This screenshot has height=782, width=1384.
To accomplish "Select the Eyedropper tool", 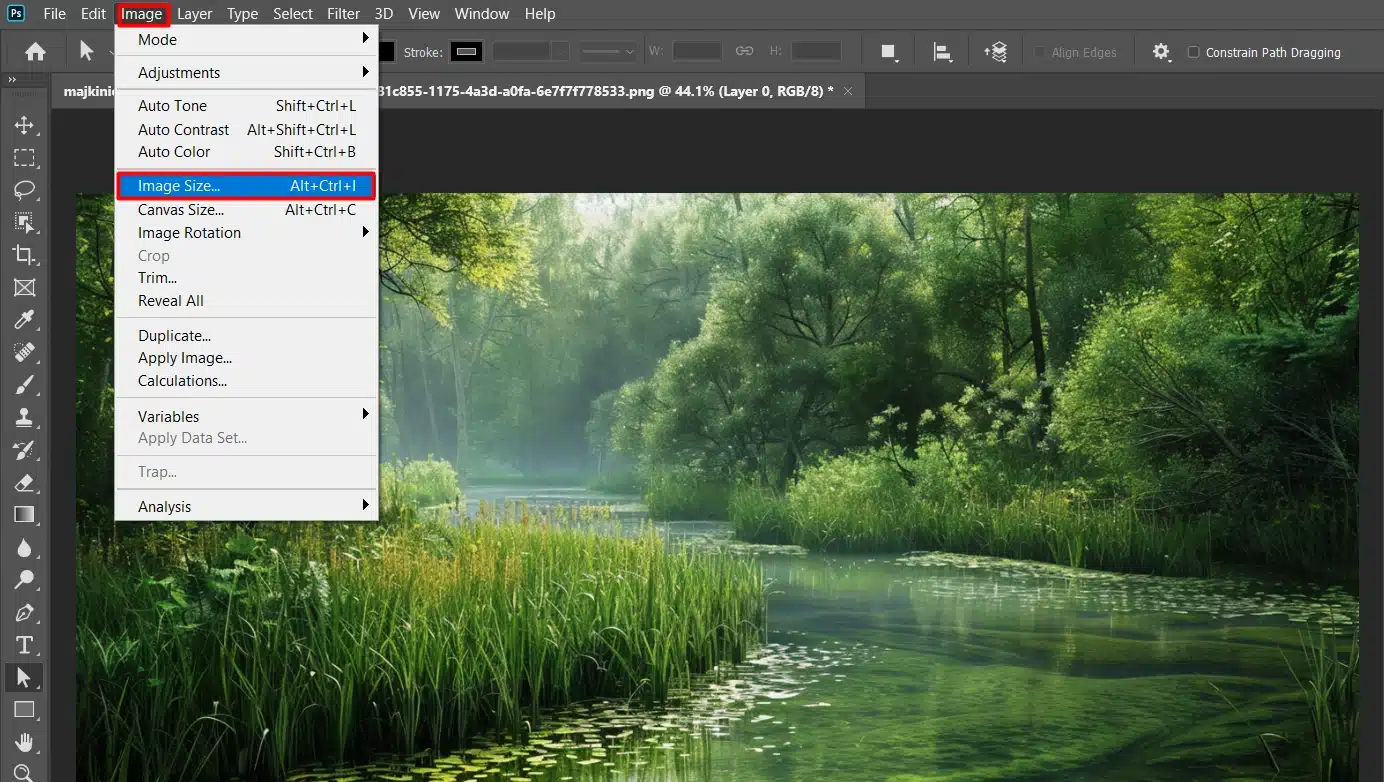I will point(24,320).
